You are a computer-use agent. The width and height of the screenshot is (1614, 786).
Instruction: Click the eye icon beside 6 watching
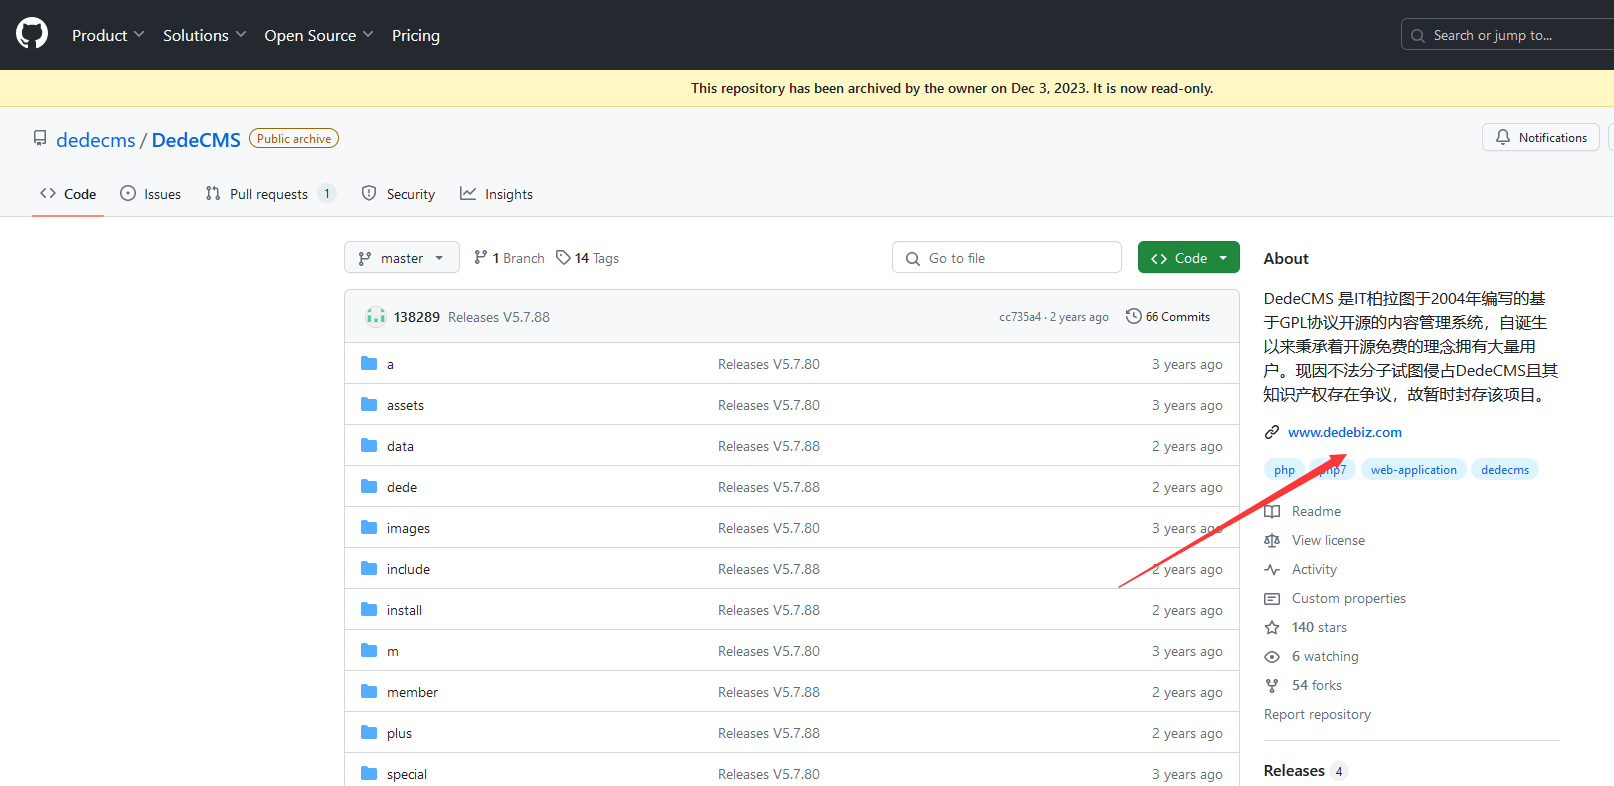(1272, 657)
